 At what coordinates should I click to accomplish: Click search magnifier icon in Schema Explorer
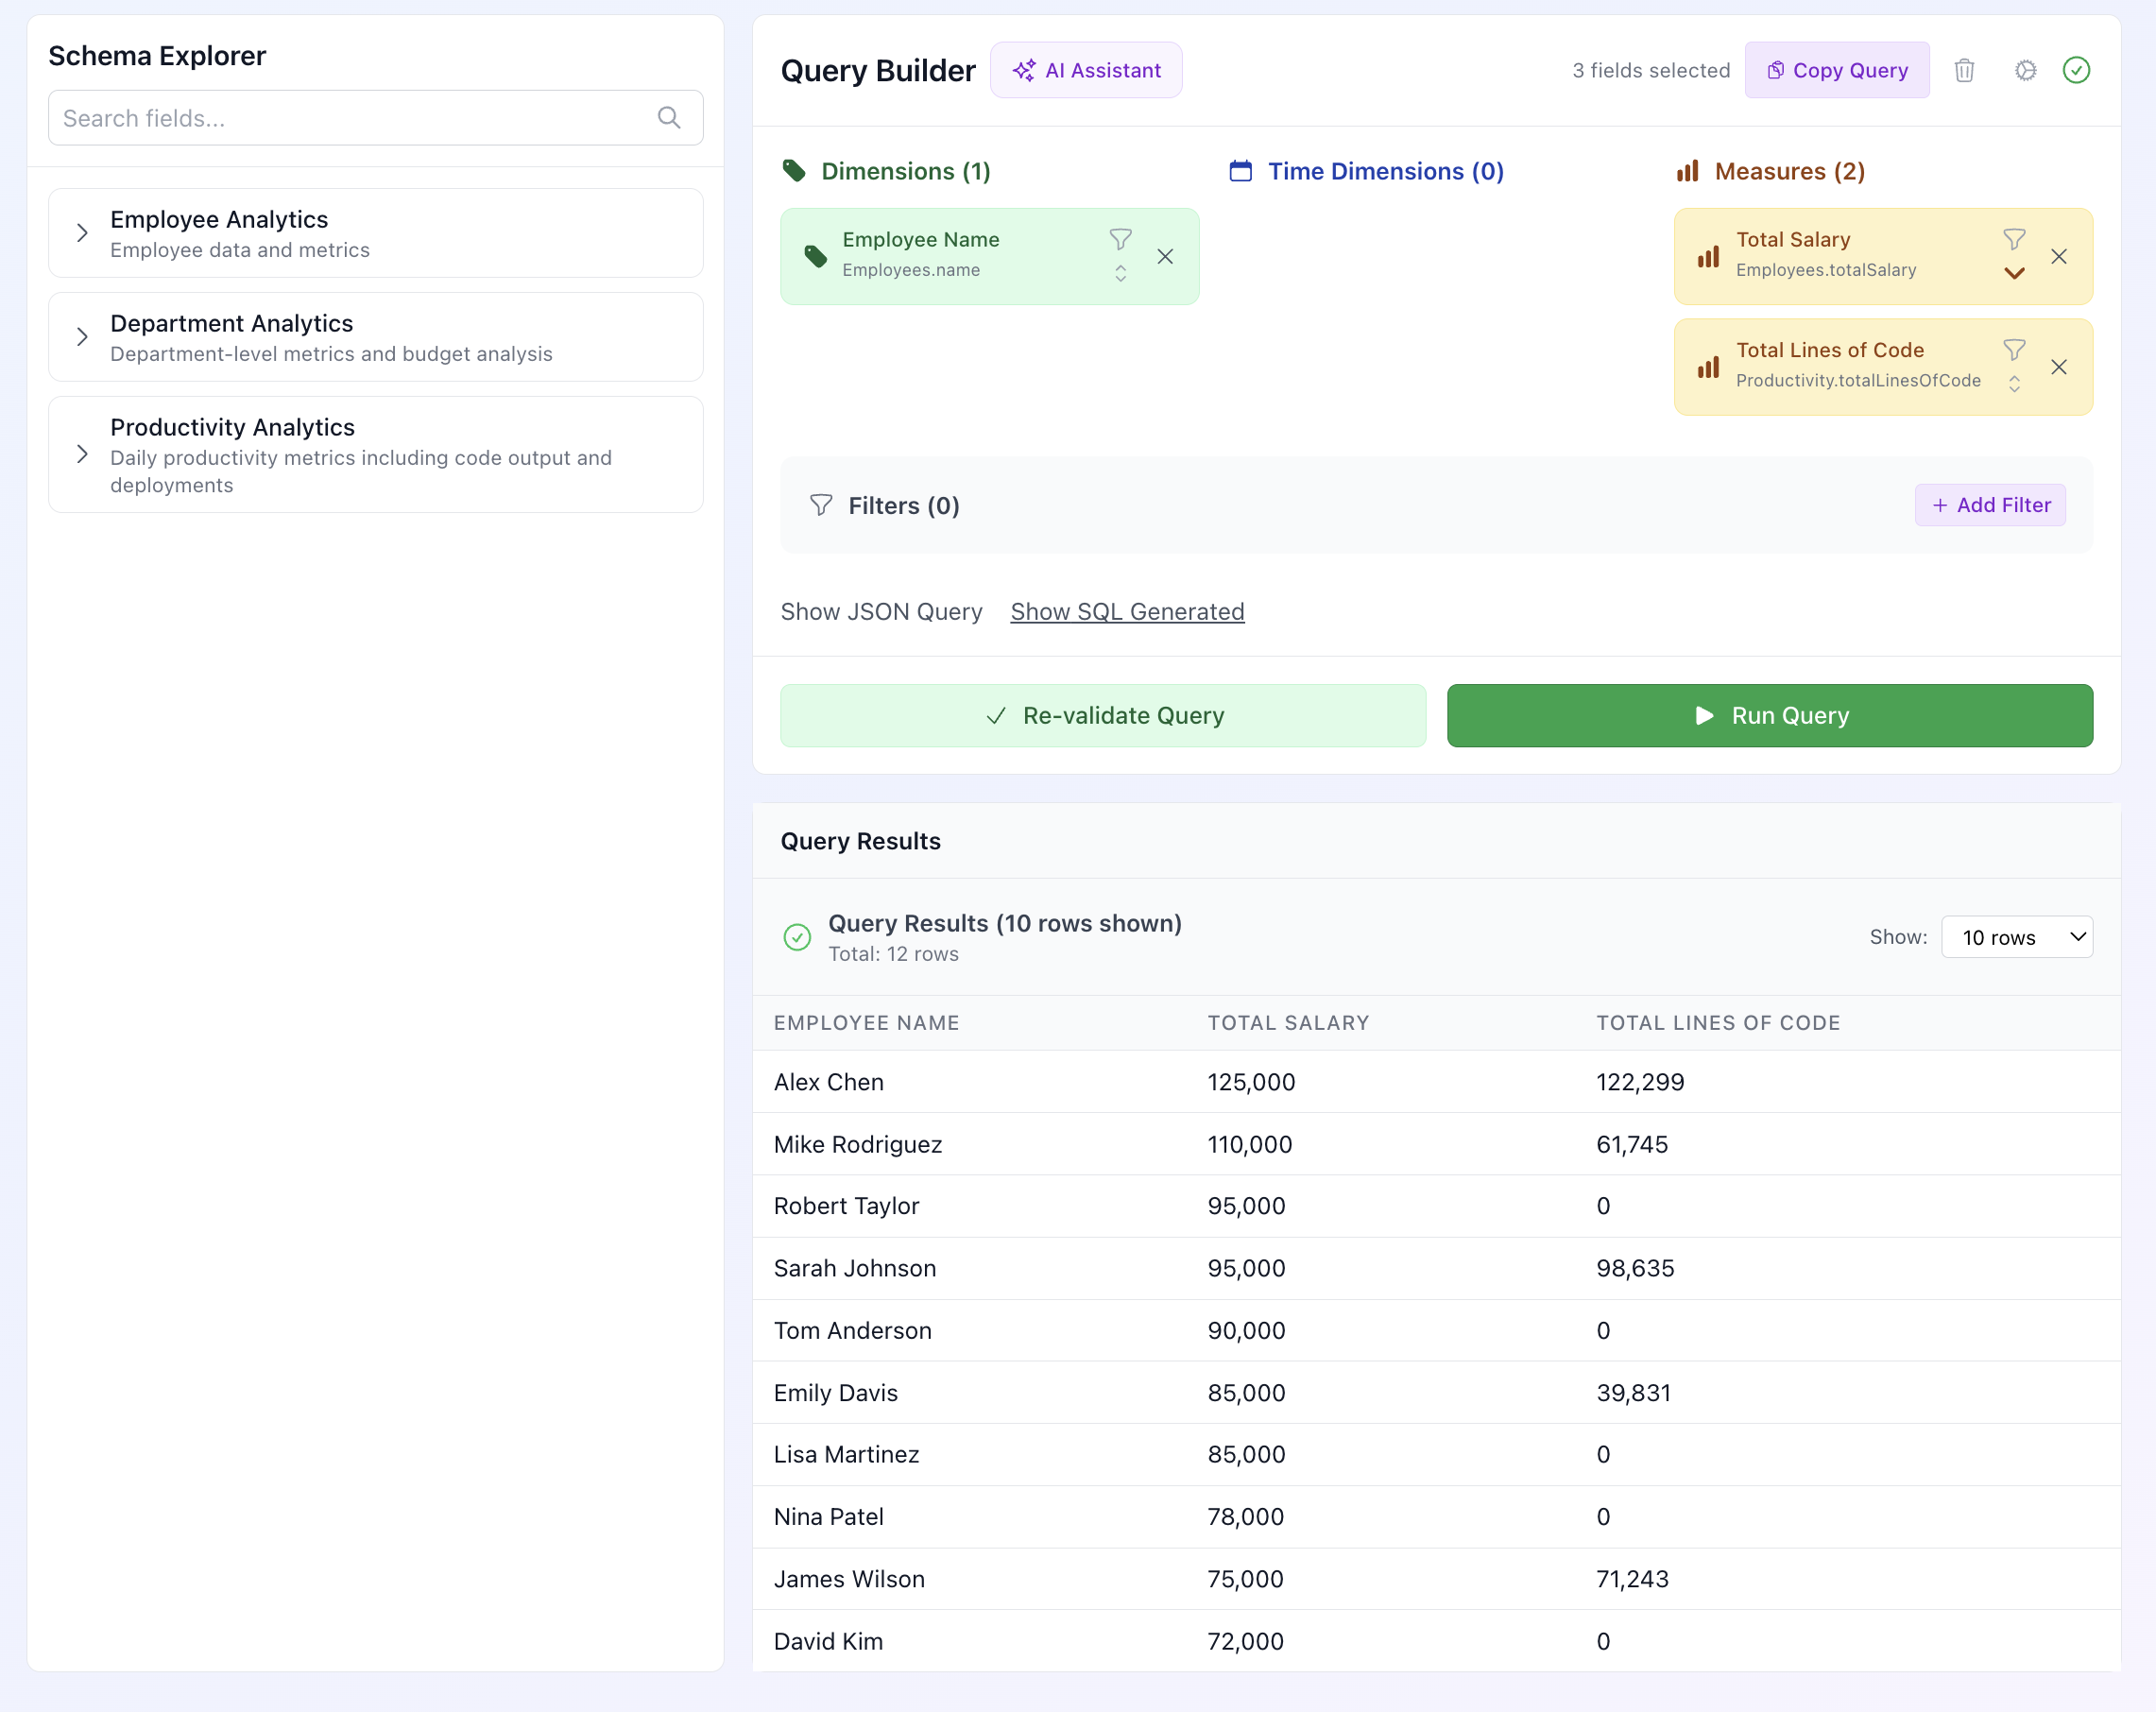tap(669, 118)
